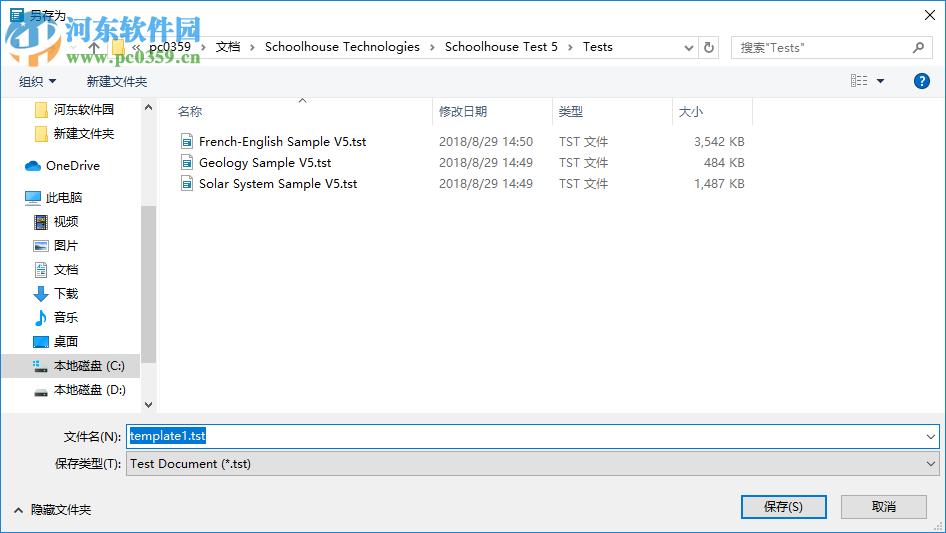Click navigation pane scrollbar thumb
The height and width of the screenshot is (533, 946).
pos(148,284)
